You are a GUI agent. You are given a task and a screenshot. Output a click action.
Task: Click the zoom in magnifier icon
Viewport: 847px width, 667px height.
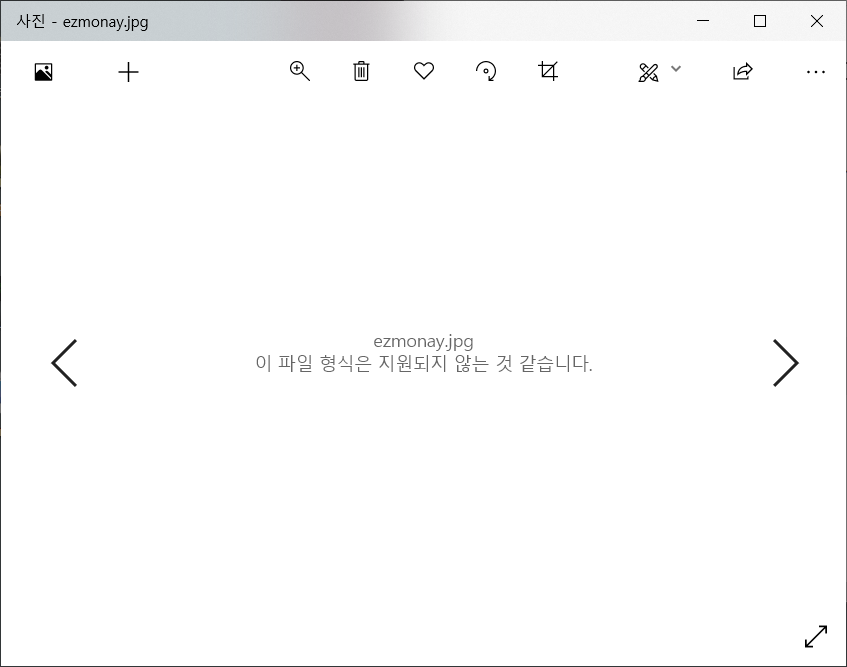pos(300,71)
